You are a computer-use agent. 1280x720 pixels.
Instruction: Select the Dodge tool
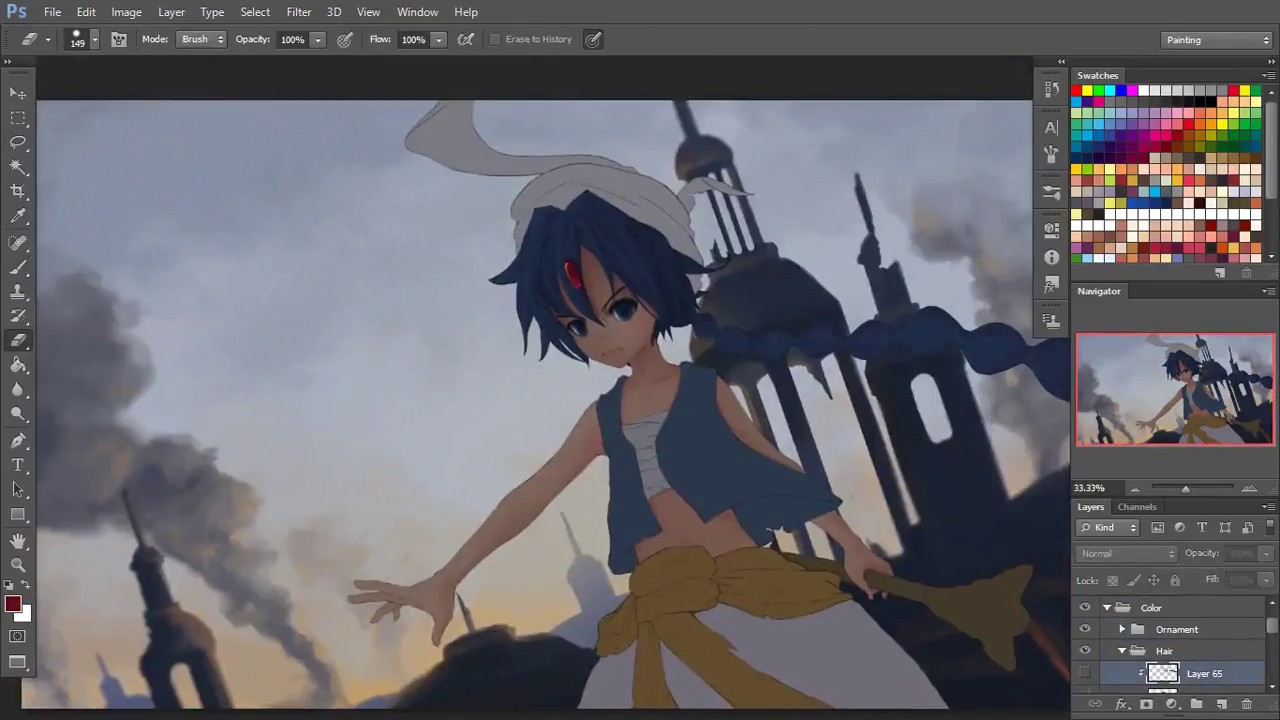(18, 415)
